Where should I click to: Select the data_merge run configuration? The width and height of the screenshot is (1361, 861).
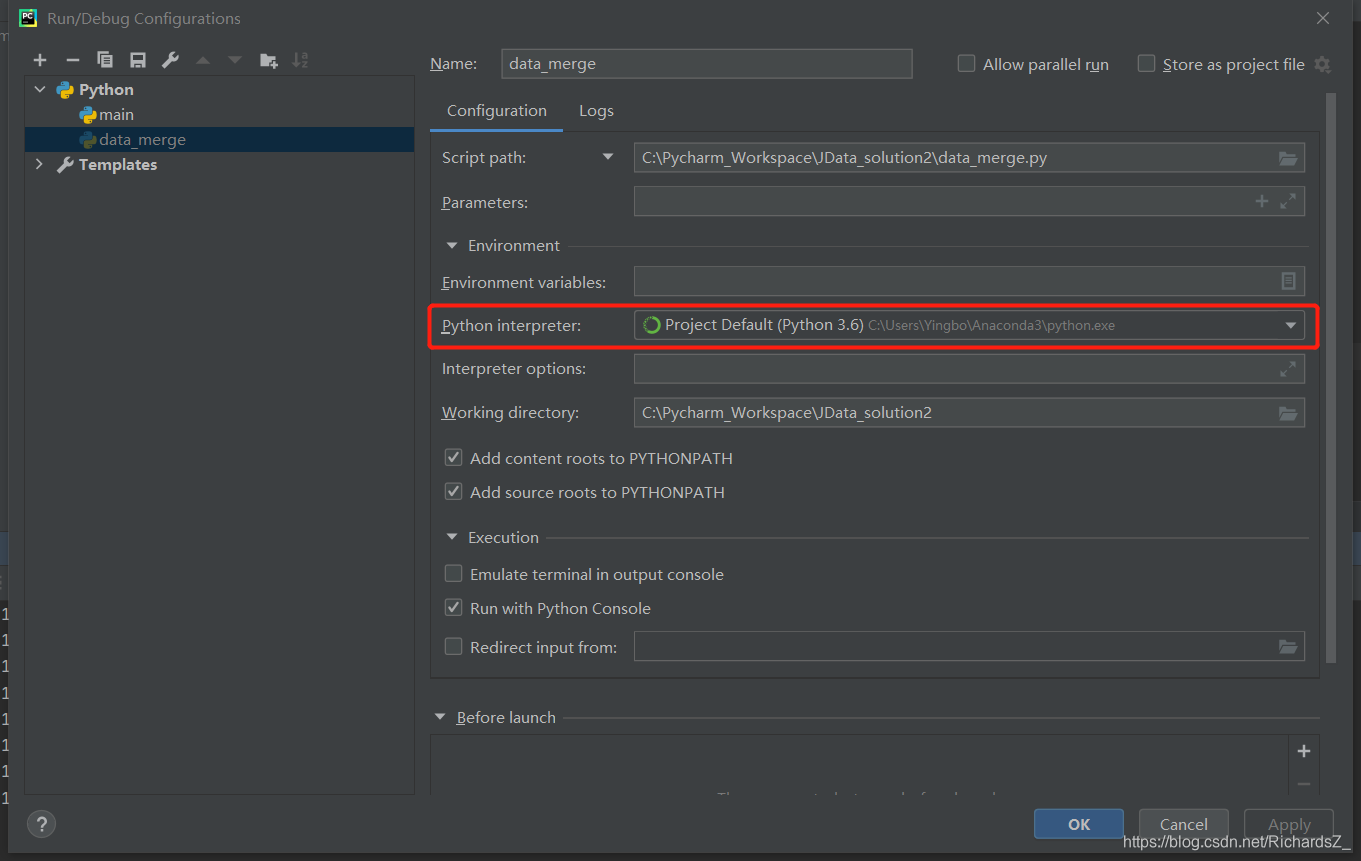220,140
